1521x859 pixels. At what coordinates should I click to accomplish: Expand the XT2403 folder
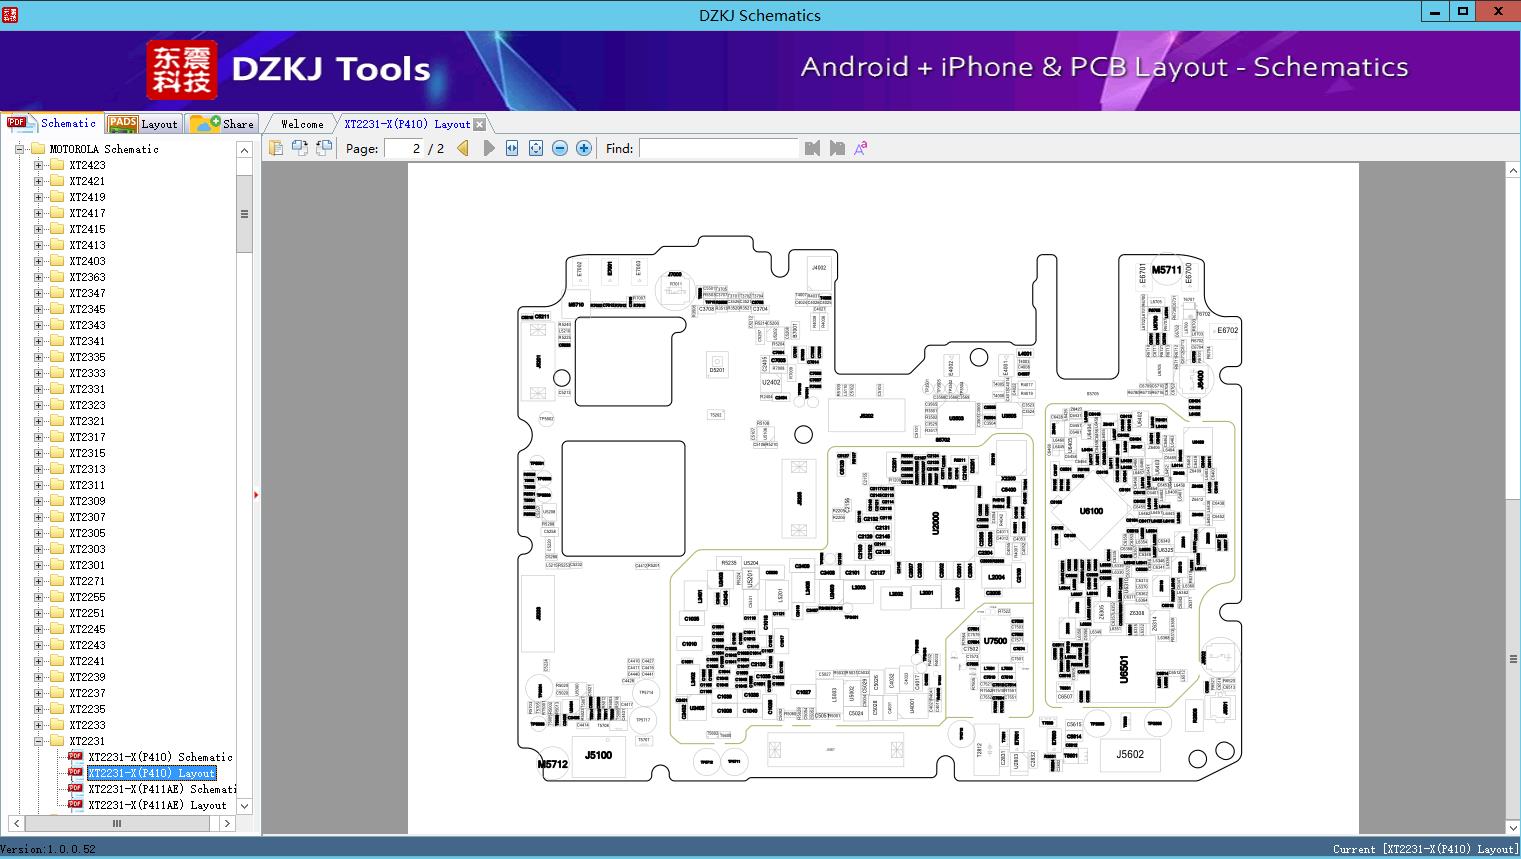coord(38,261)
